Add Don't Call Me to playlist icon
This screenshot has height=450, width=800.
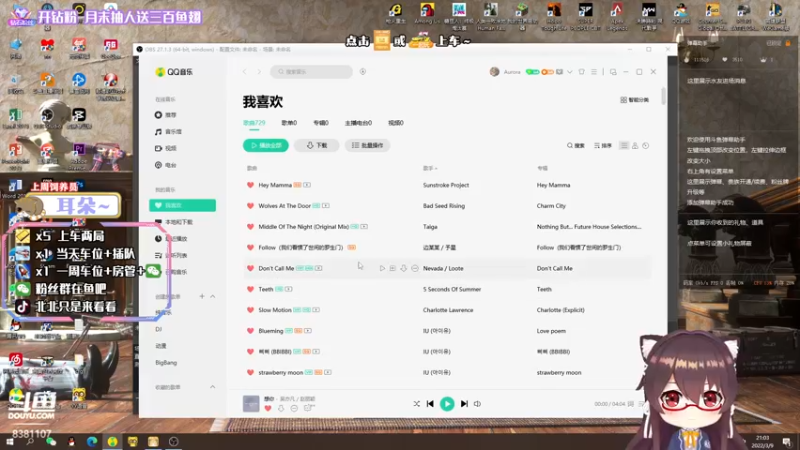coord(393,268)
